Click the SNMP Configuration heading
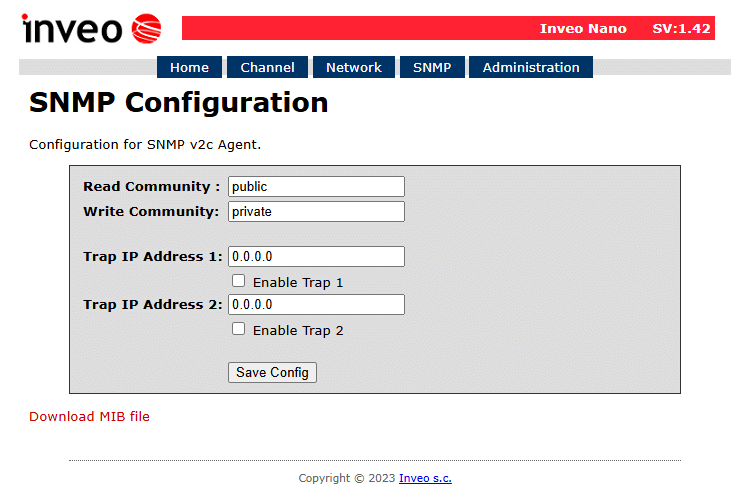 pos(178,102)
